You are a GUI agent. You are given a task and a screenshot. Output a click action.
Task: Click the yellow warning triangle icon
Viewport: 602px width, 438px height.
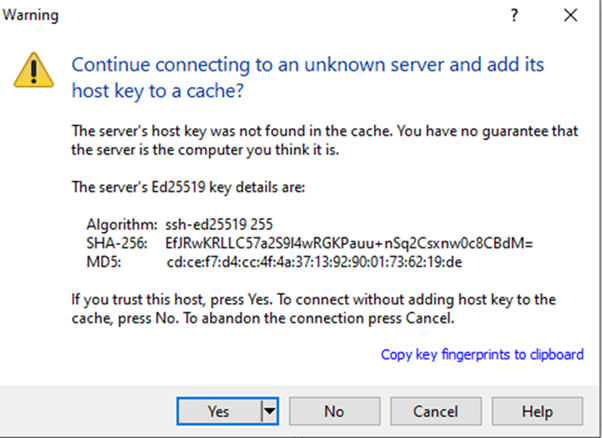point(34,70)
